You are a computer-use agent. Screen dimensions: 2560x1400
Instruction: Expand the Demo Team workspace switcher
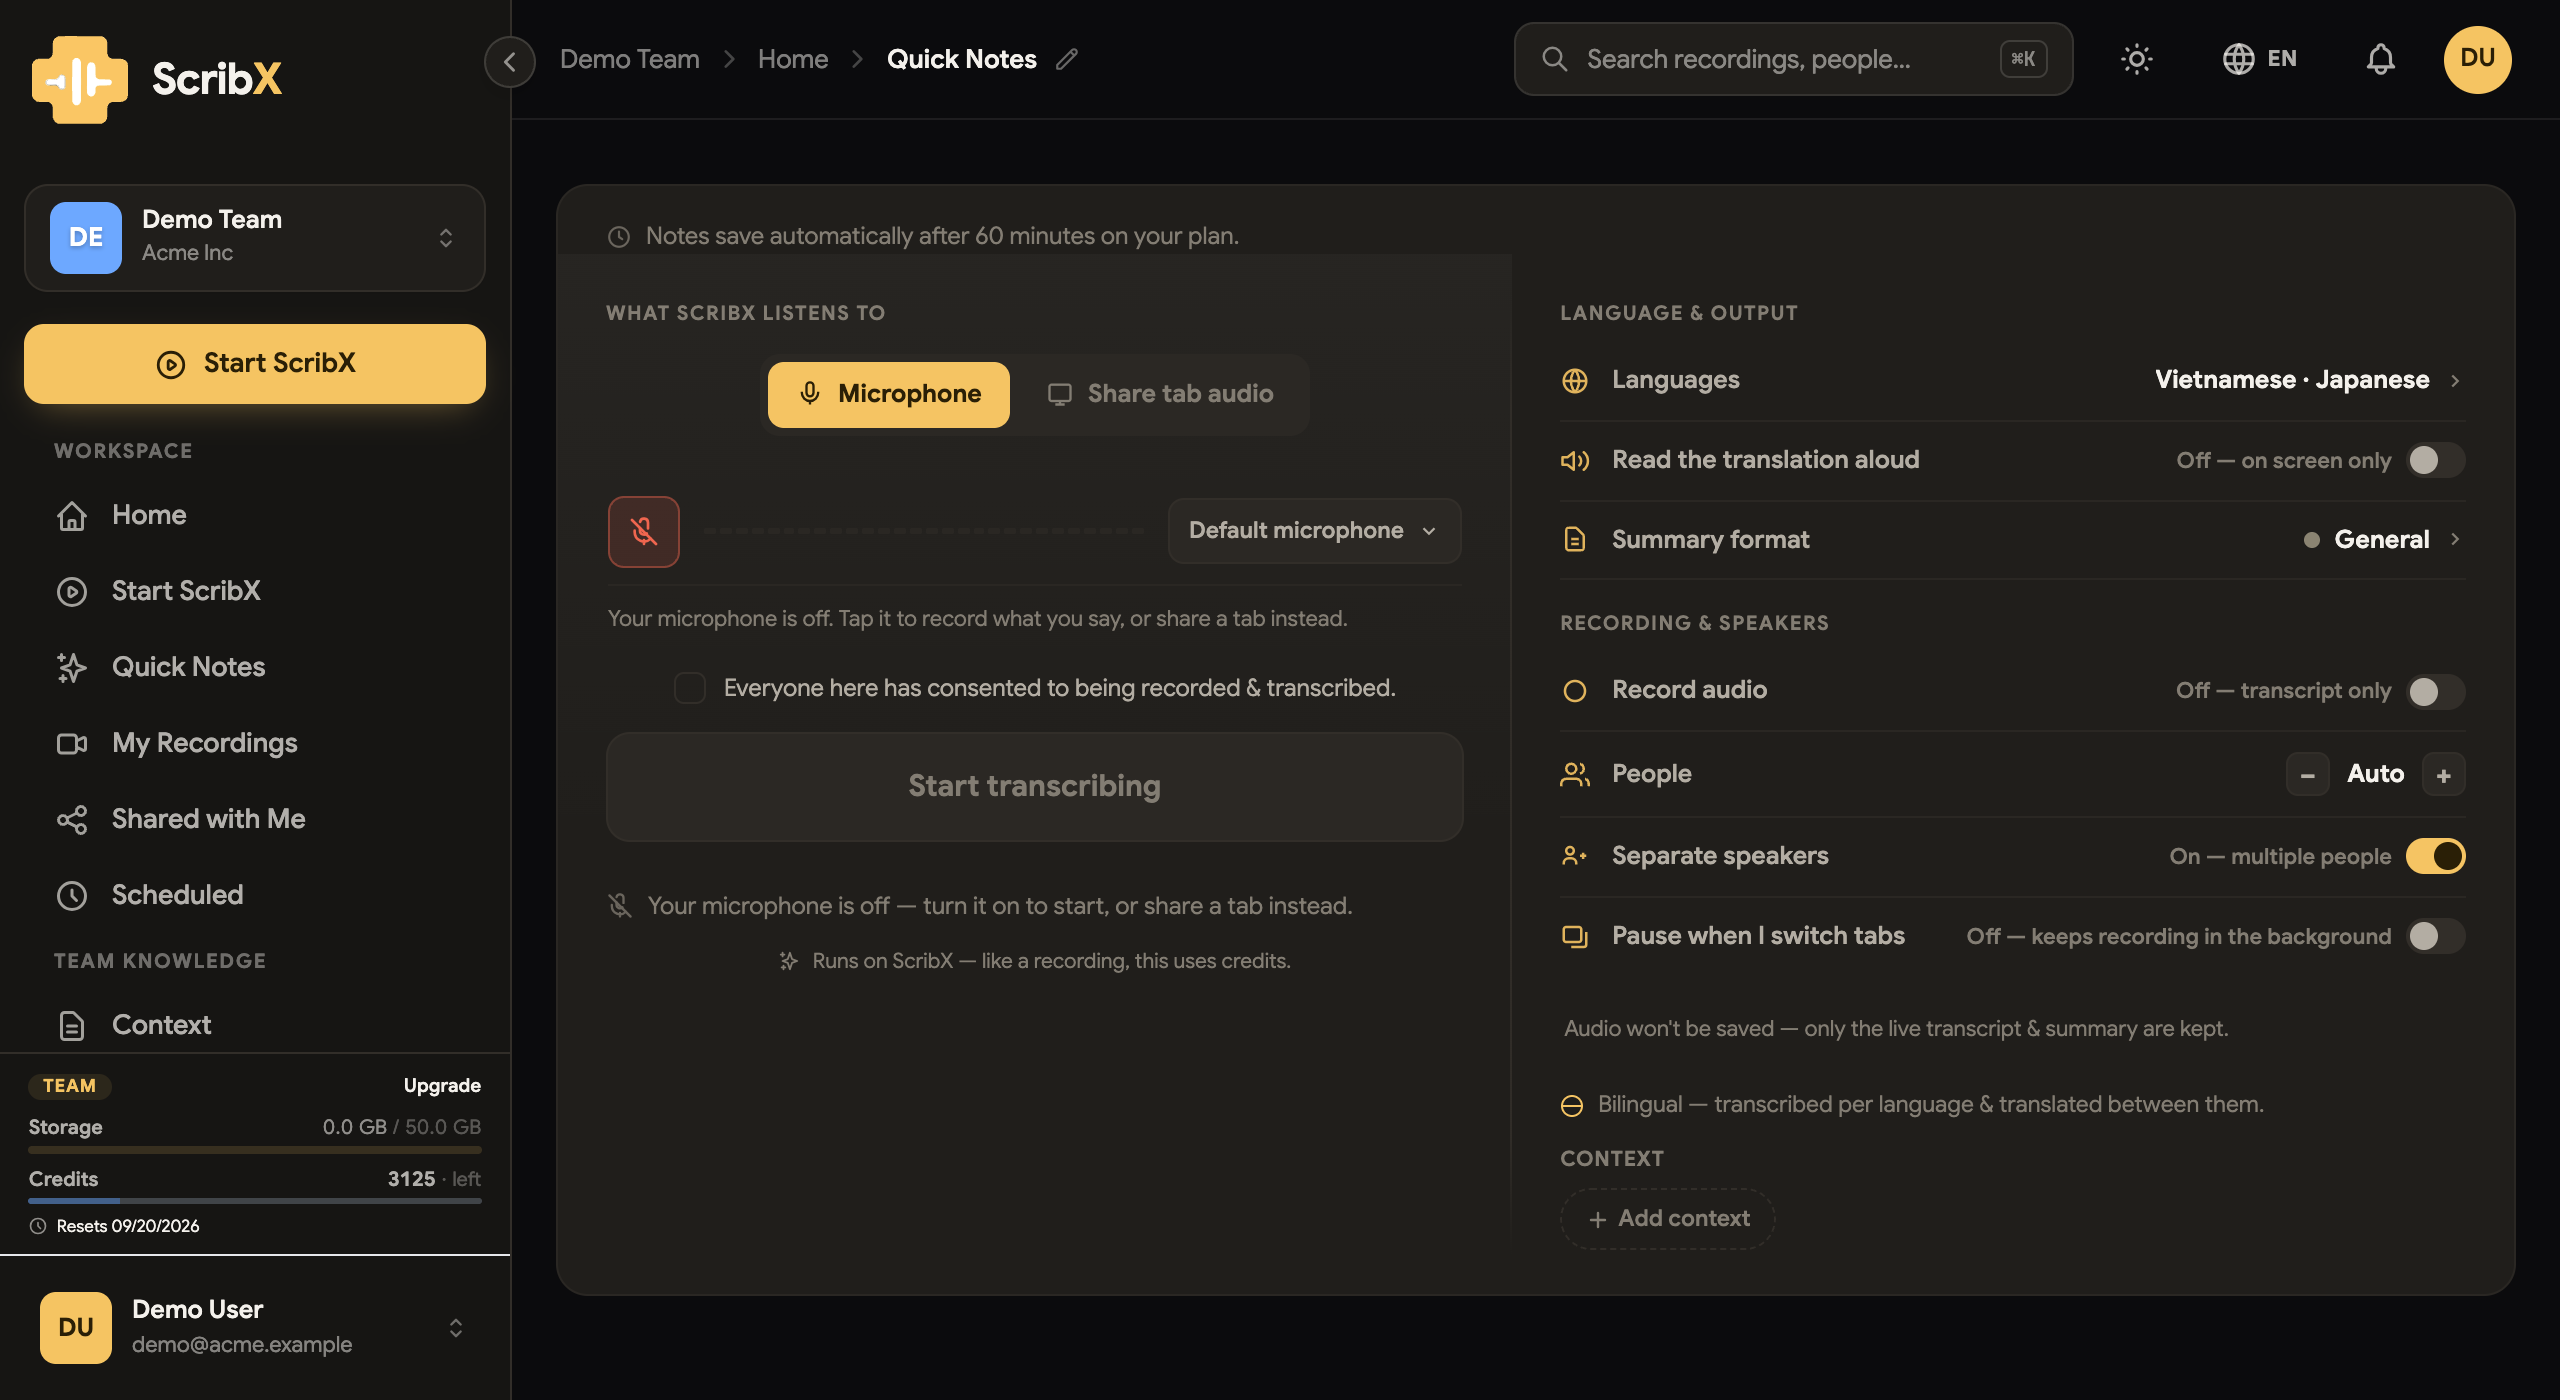[255, 237]
